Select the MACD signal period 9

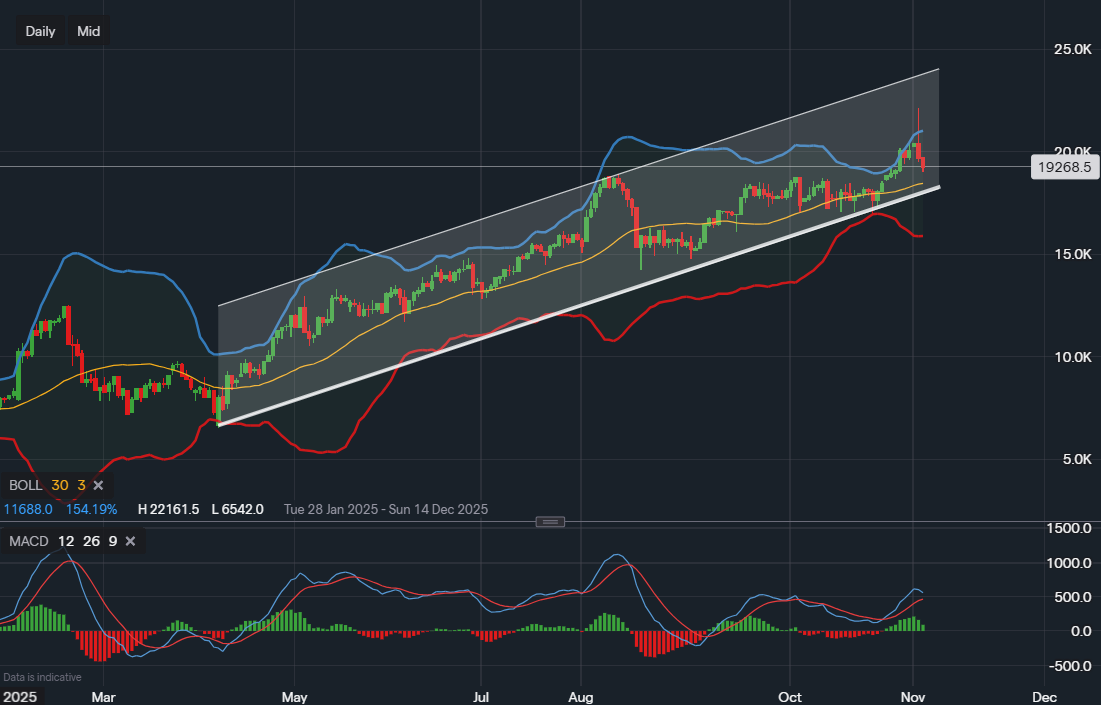tap(112, 541)
